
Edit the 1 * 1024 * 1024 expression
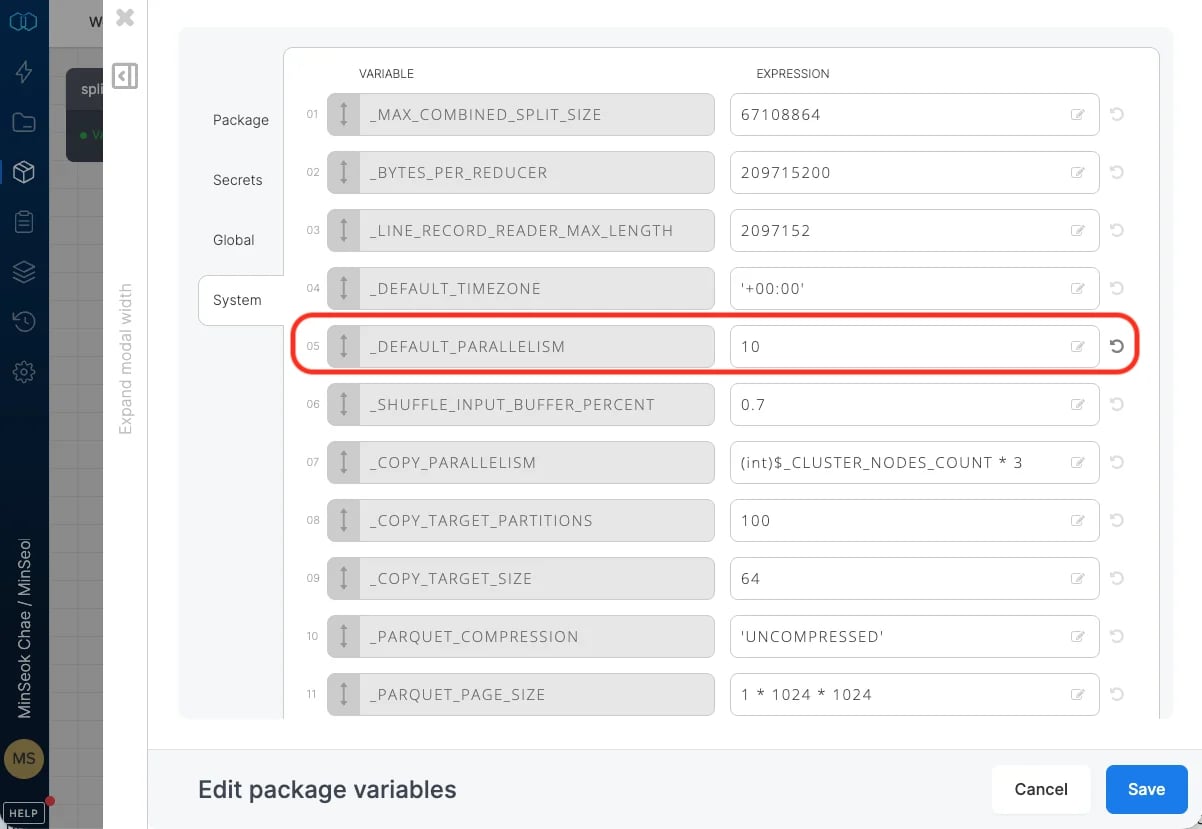pos(915,694)
